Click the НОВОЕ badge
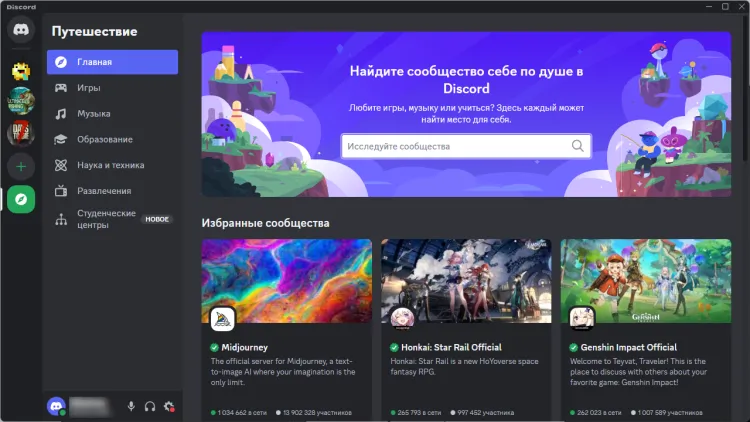 pyautogui.click(x=157, y=219)
